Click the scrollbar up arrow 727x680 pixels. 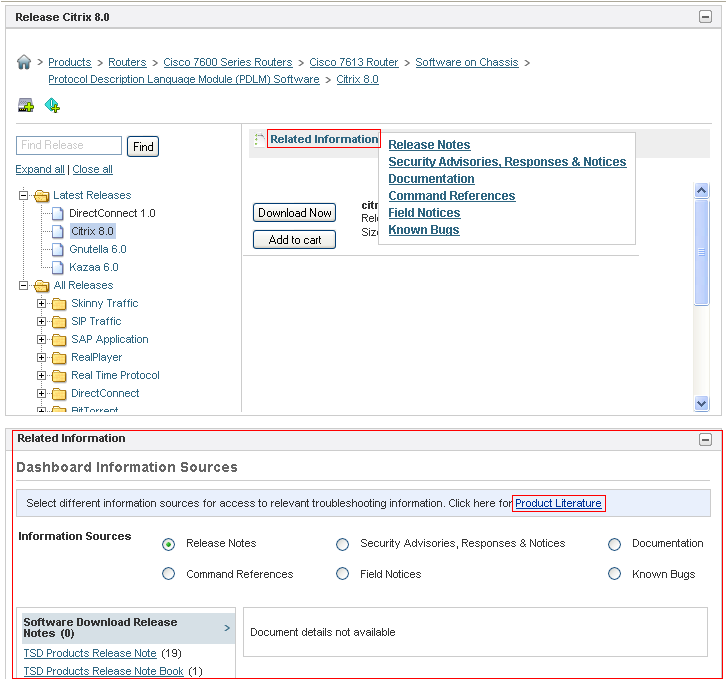coord(701,191)
